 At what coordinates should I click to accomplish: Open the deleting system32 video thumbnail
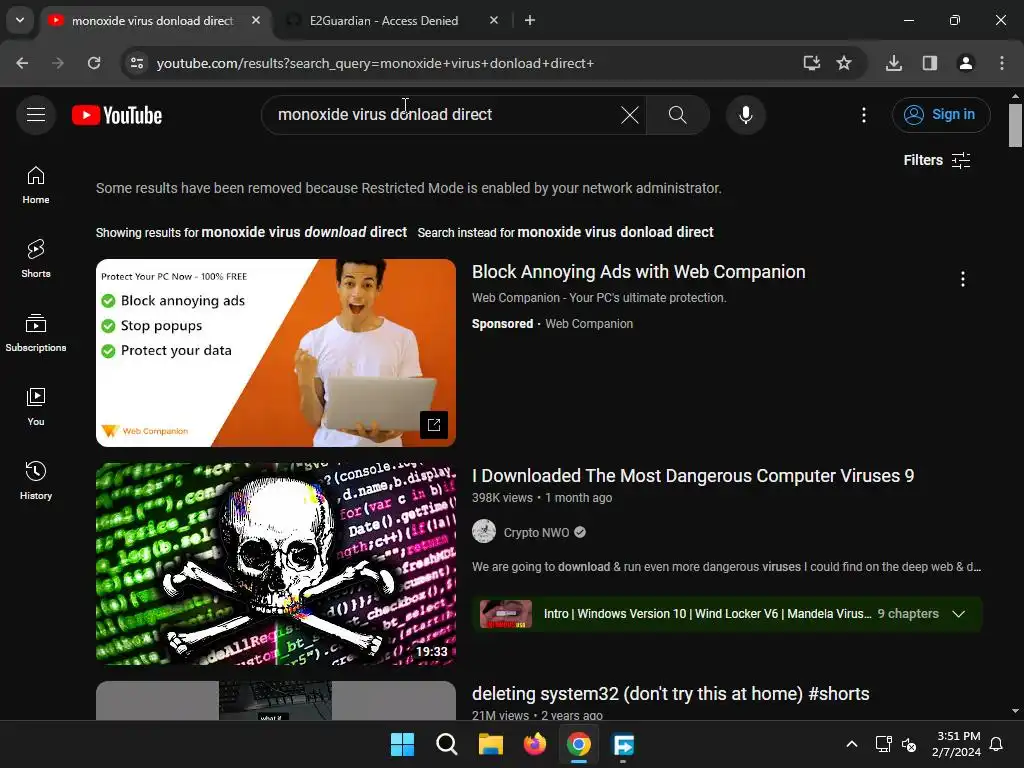[276, 701]
